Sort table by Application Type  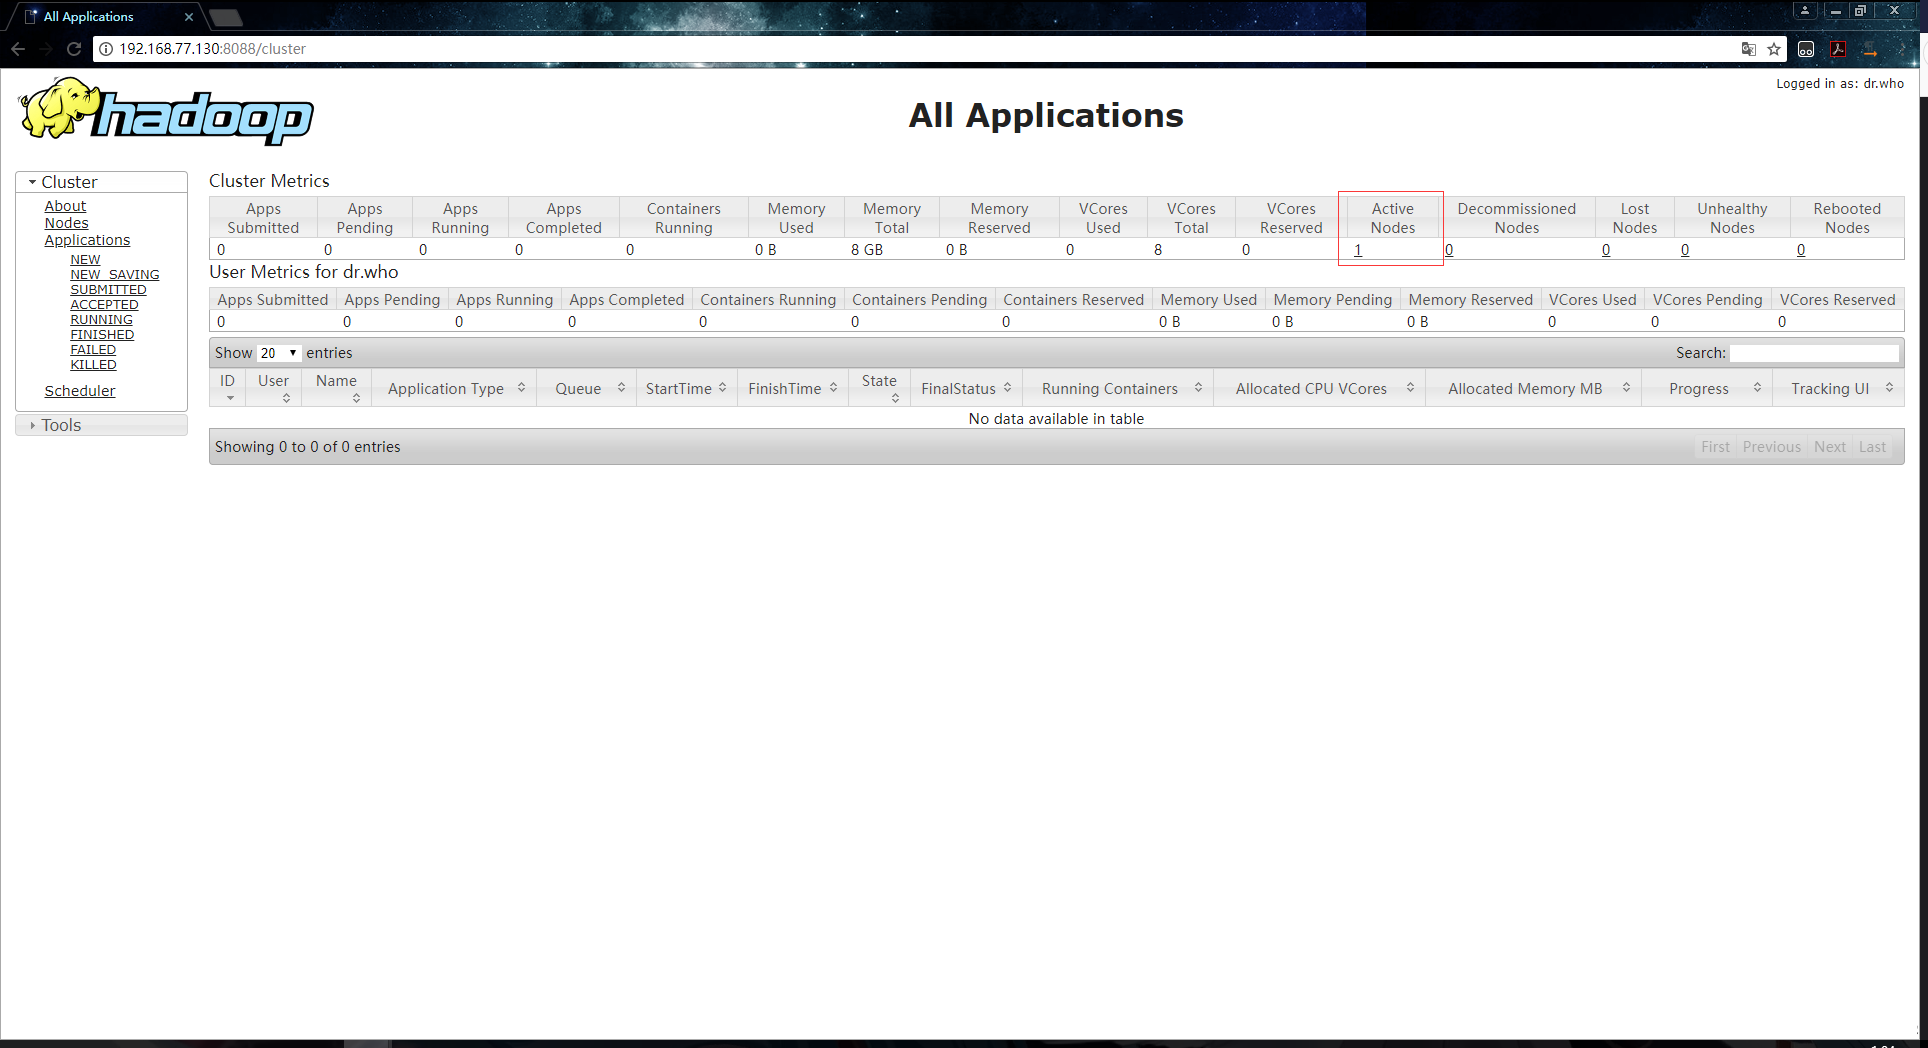point(455,388)
